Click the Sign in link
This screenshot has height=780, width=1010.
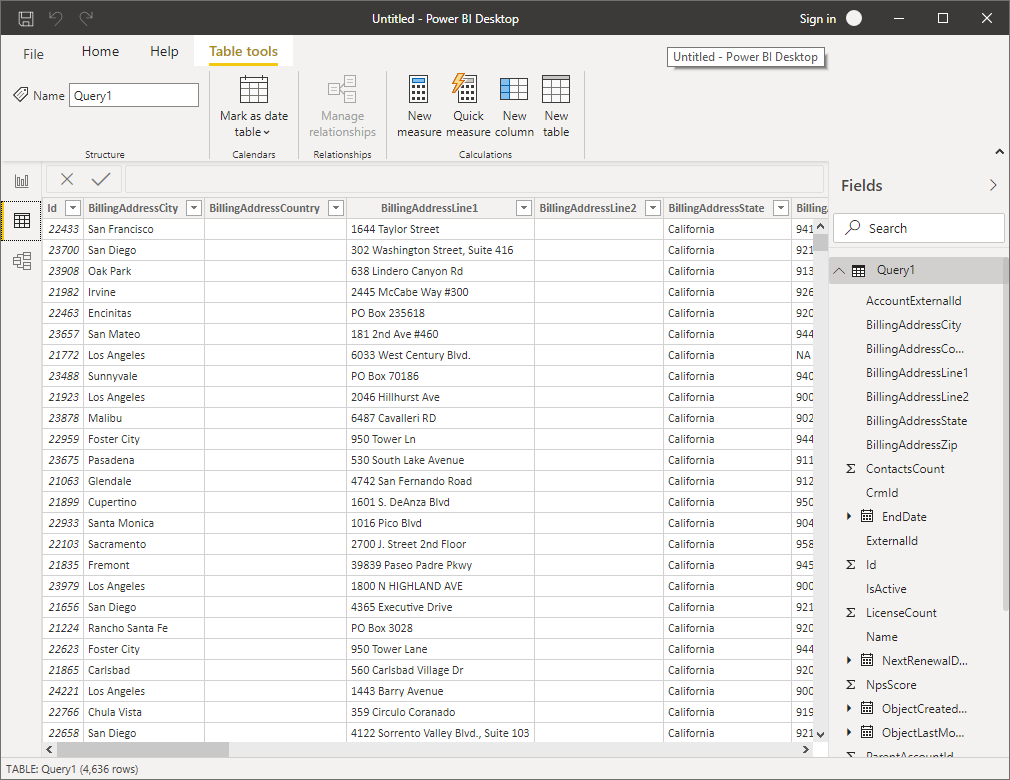tap(817, 19)
